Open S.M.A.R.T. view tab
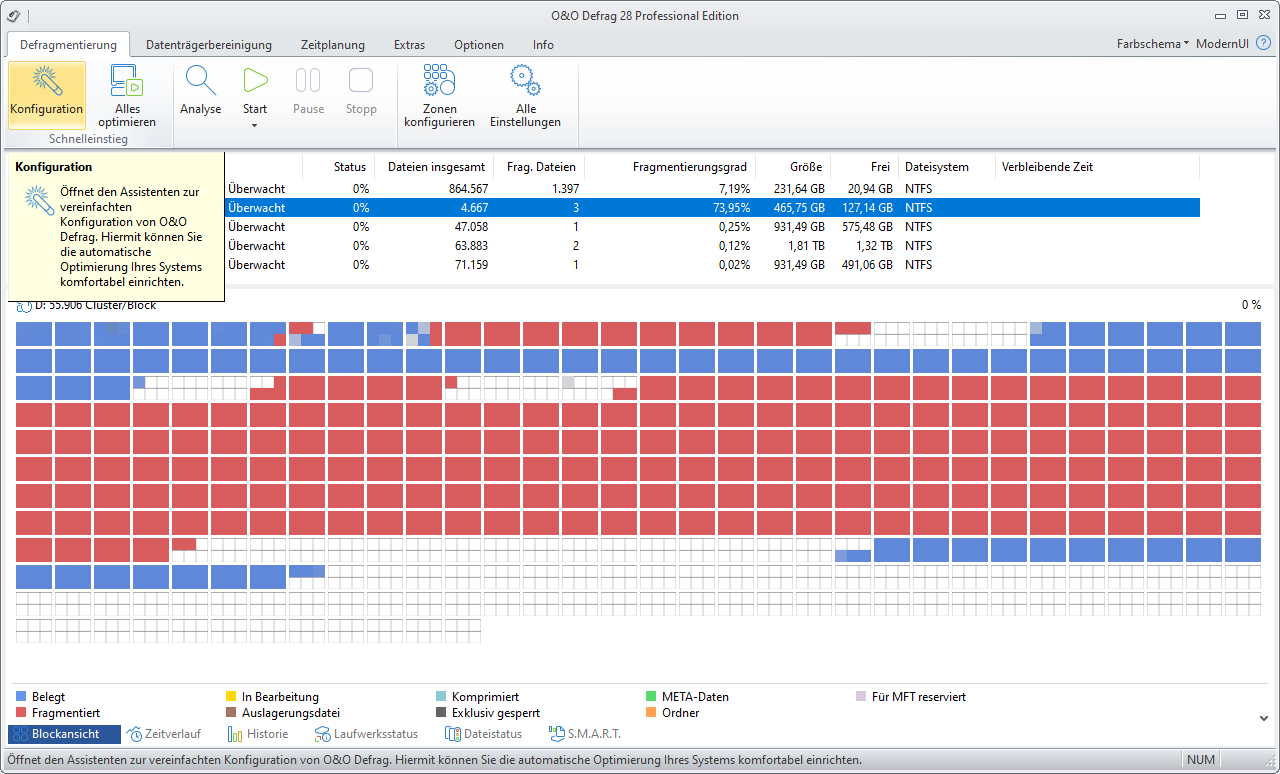 click(585, 734)
